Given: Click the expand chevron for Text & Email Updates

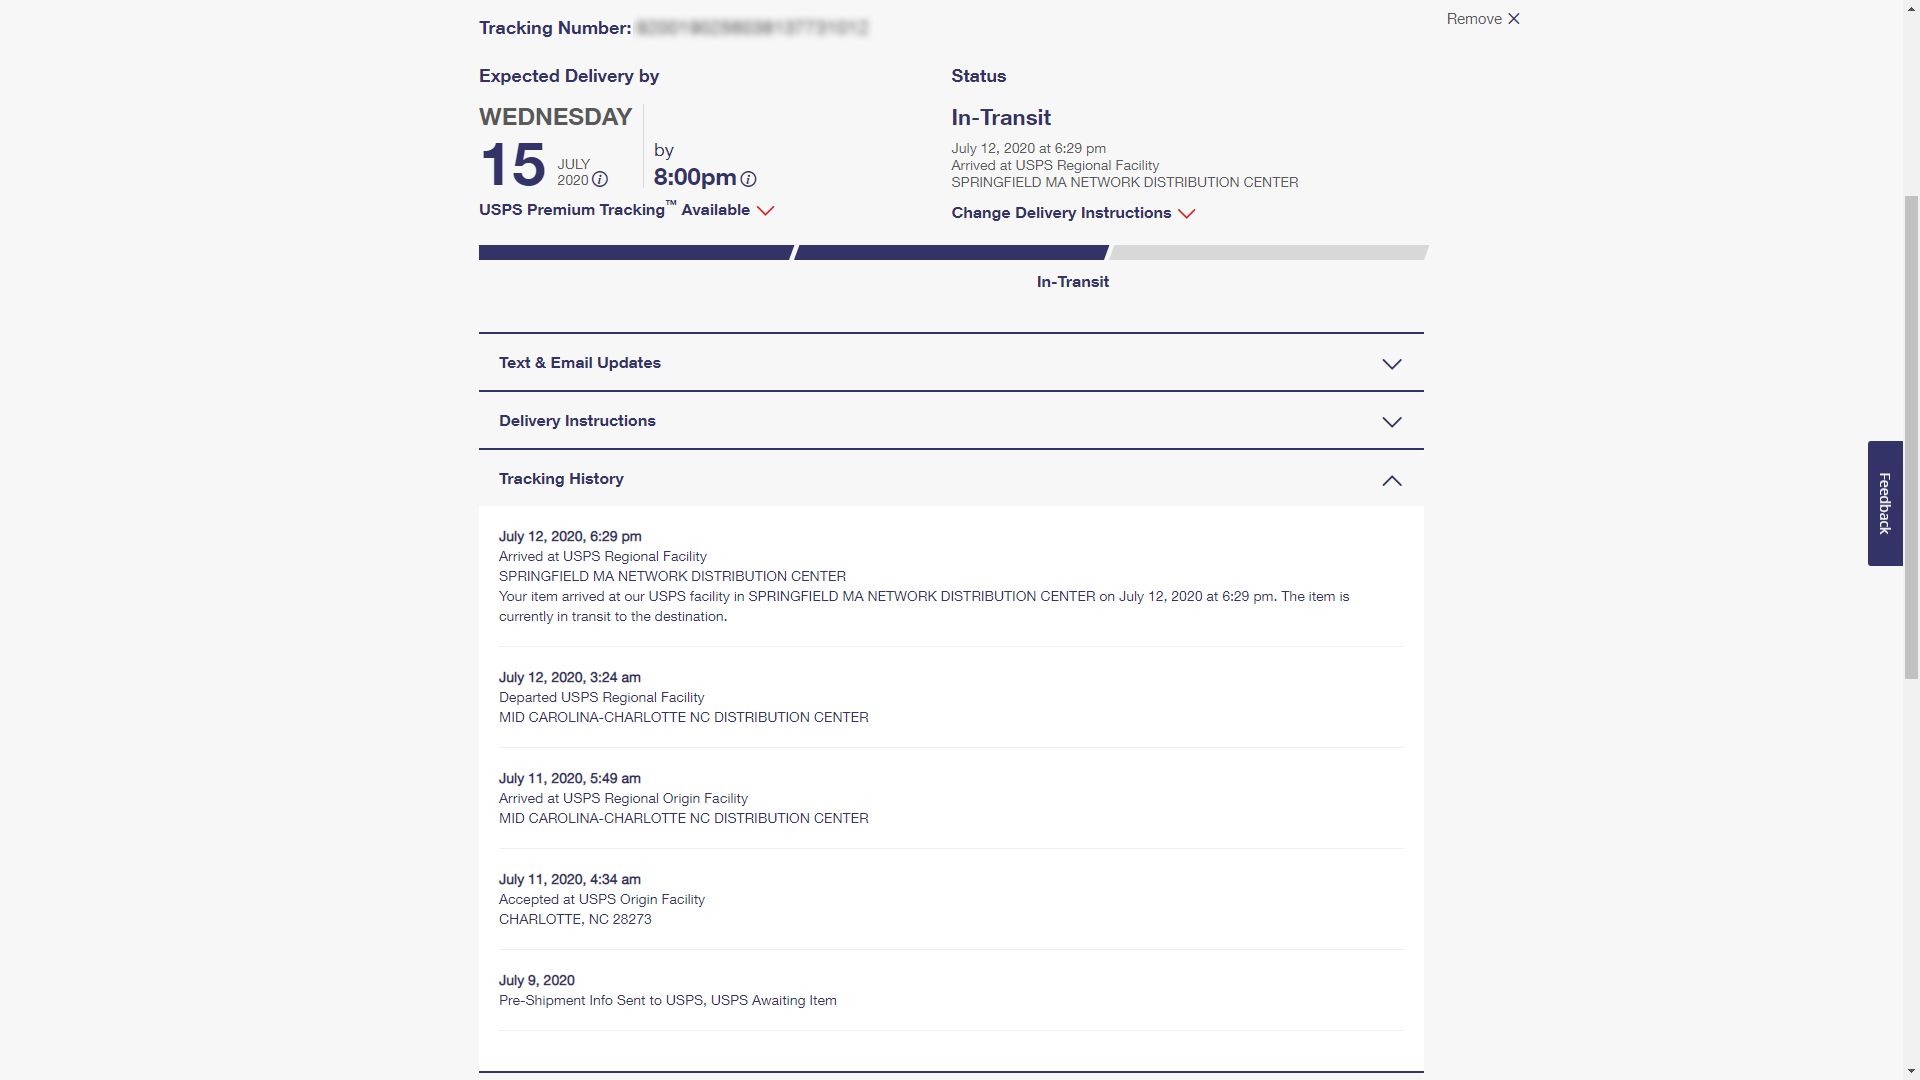Looking at the screenshot, I should pos(1391,364).
